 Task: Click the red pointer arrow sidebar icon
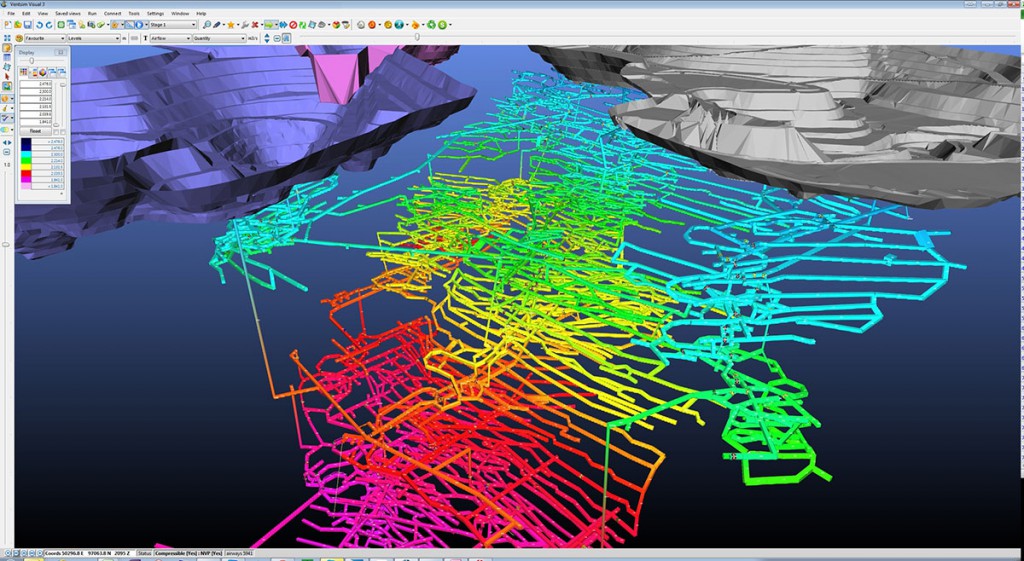click(x=7, y=76)
